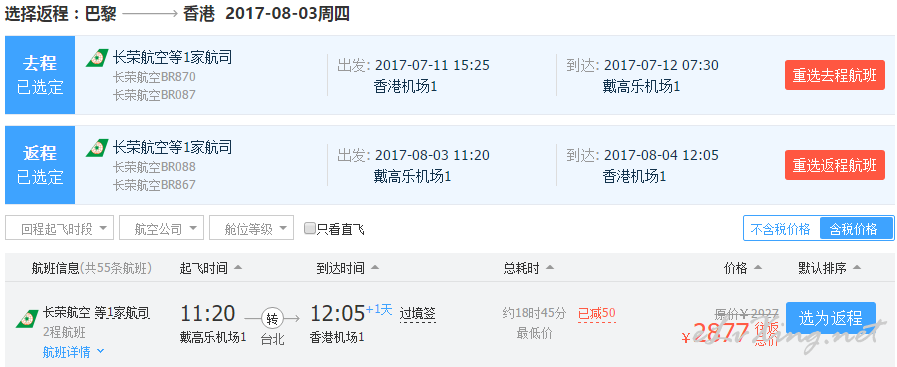Click 选为返程 button
The image size is (897, 367).
831,318
